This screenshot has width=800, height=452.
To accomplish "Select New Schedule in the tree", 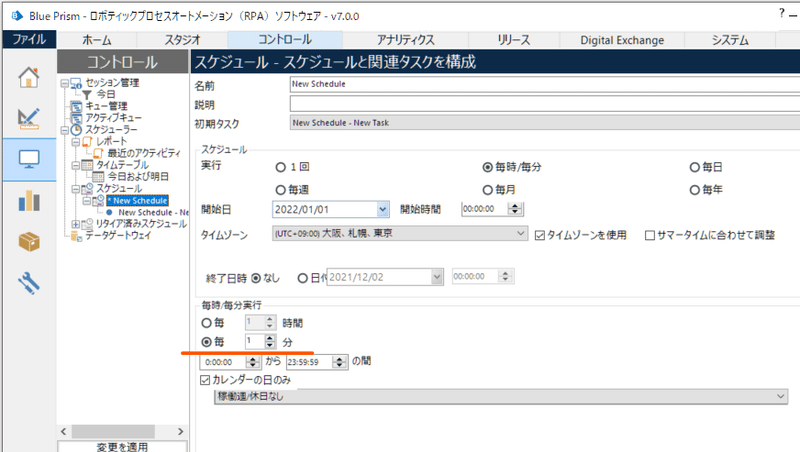I will pyautogui.click(x=138, y=200).
